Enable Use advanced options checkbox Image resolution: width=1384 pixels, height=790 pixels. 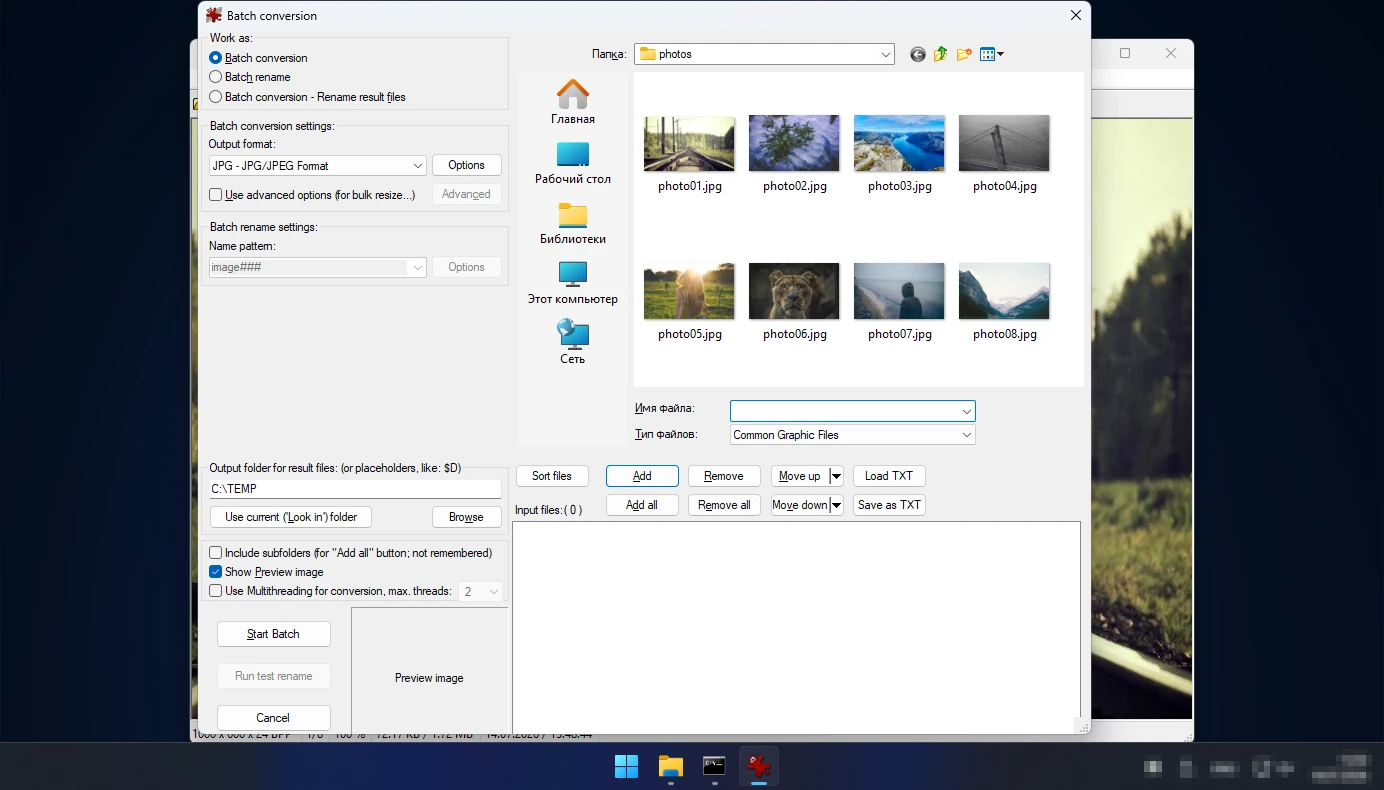[x=215, y=195]
